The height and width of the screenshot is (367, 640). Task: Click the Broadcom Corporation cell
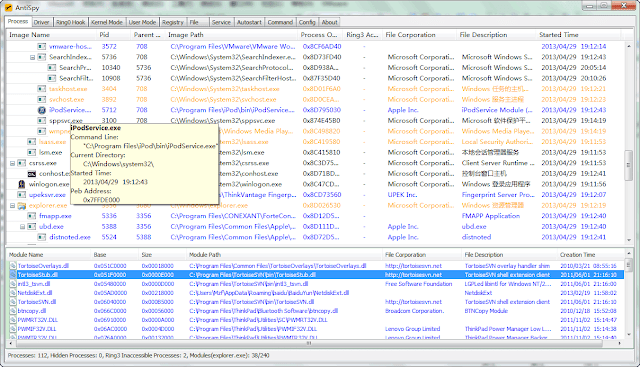point(414,311)
